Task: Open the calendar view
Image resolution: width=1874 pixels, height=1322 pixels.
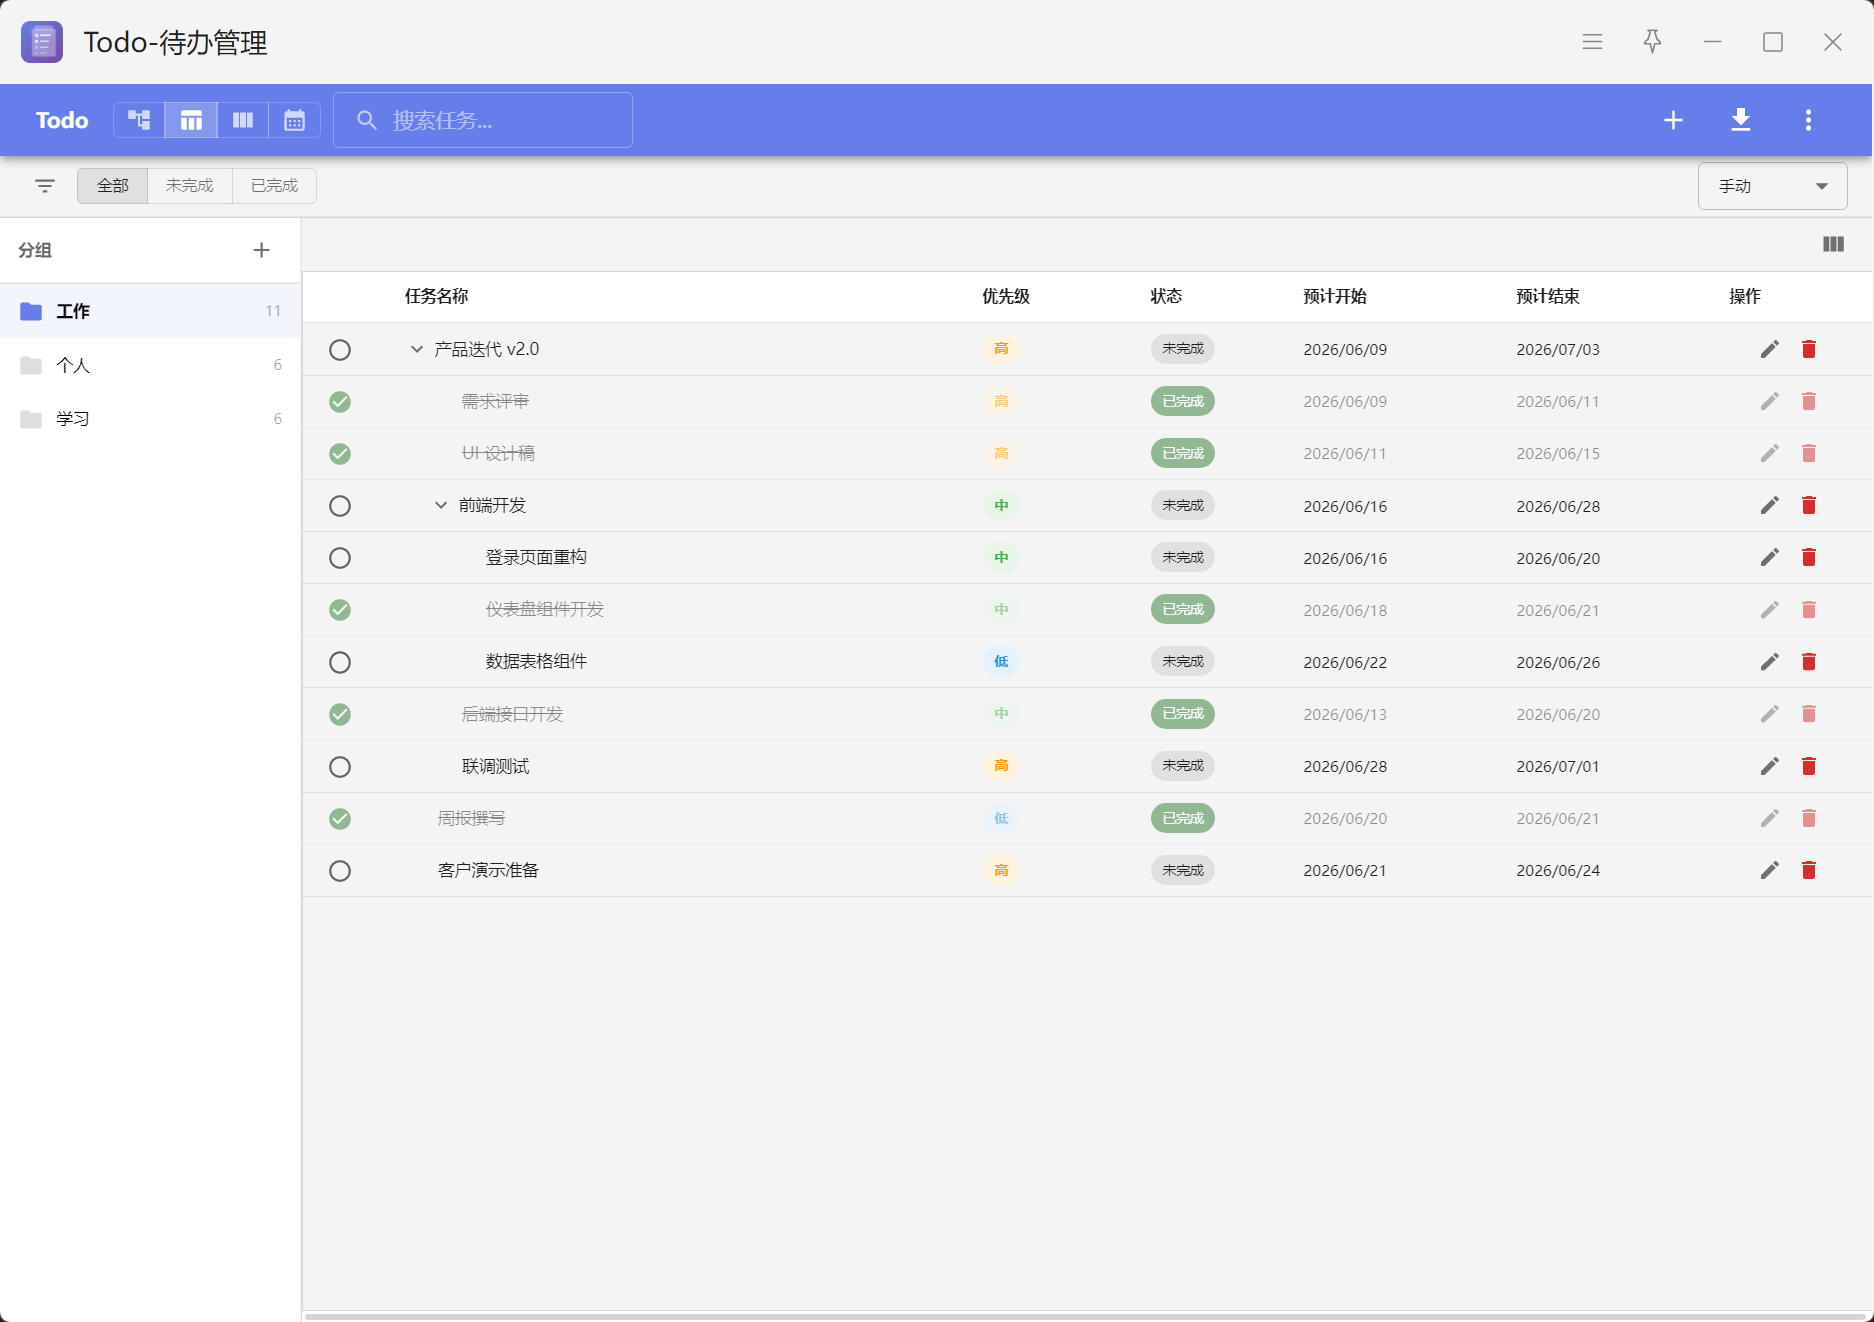Action: (x=294, y=120)
